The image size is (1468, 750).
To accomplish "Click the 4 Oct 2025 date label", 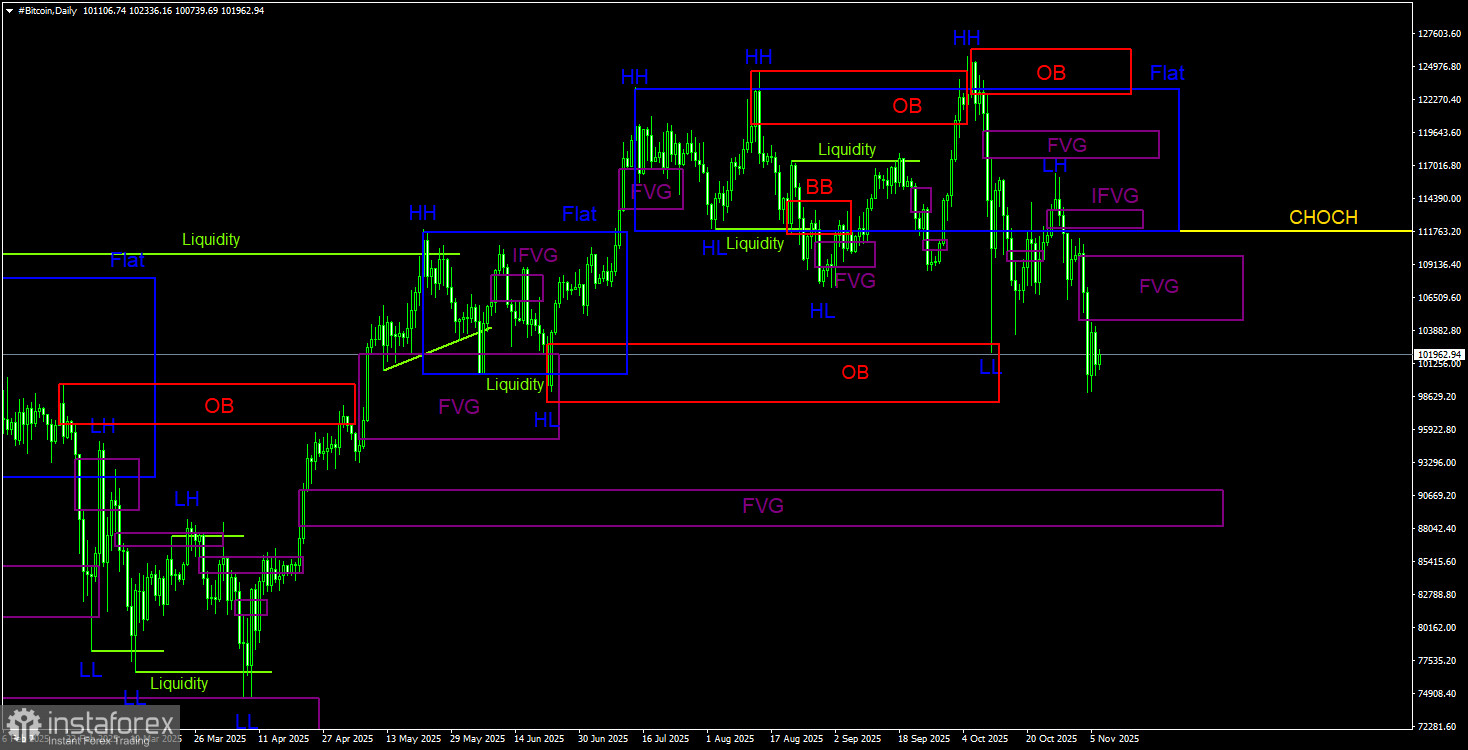I will (x=986, y=739).
